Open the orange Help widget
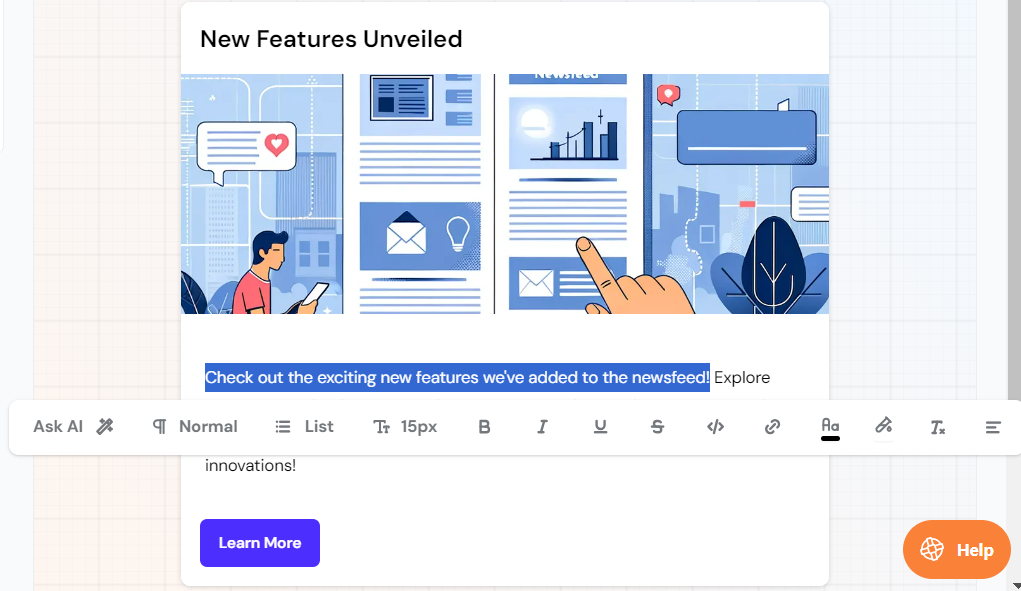The height and width of the screenshot is (591, 1021). point(957,550)
